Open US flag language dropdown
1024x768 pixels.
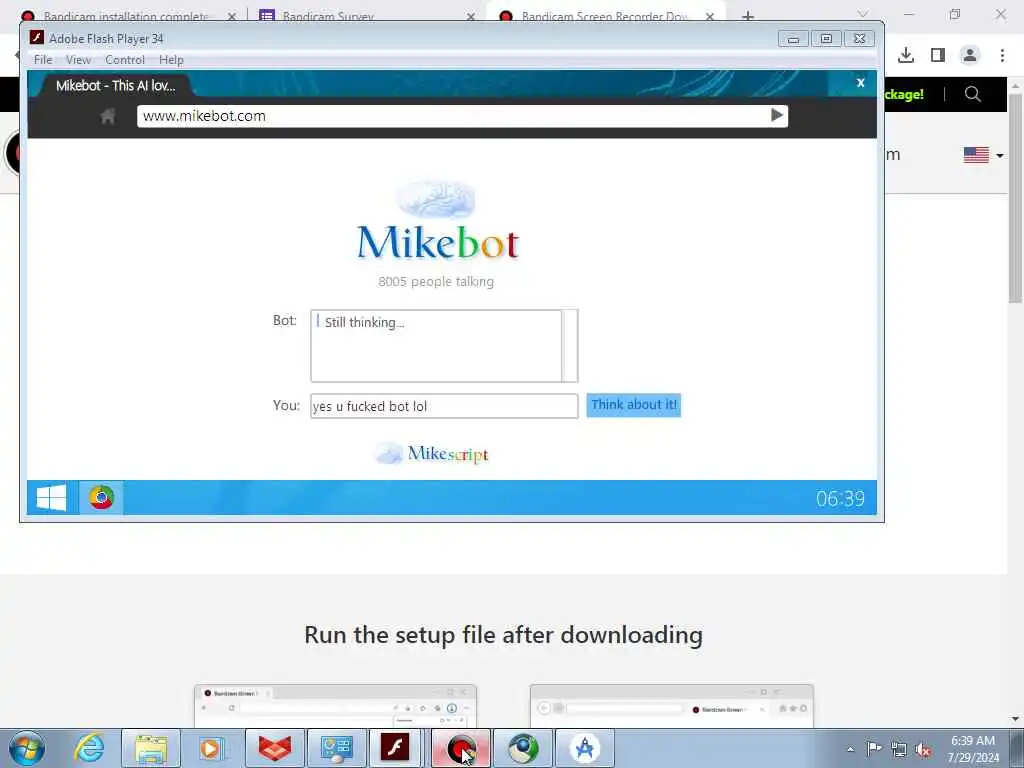tap(983, 155)
